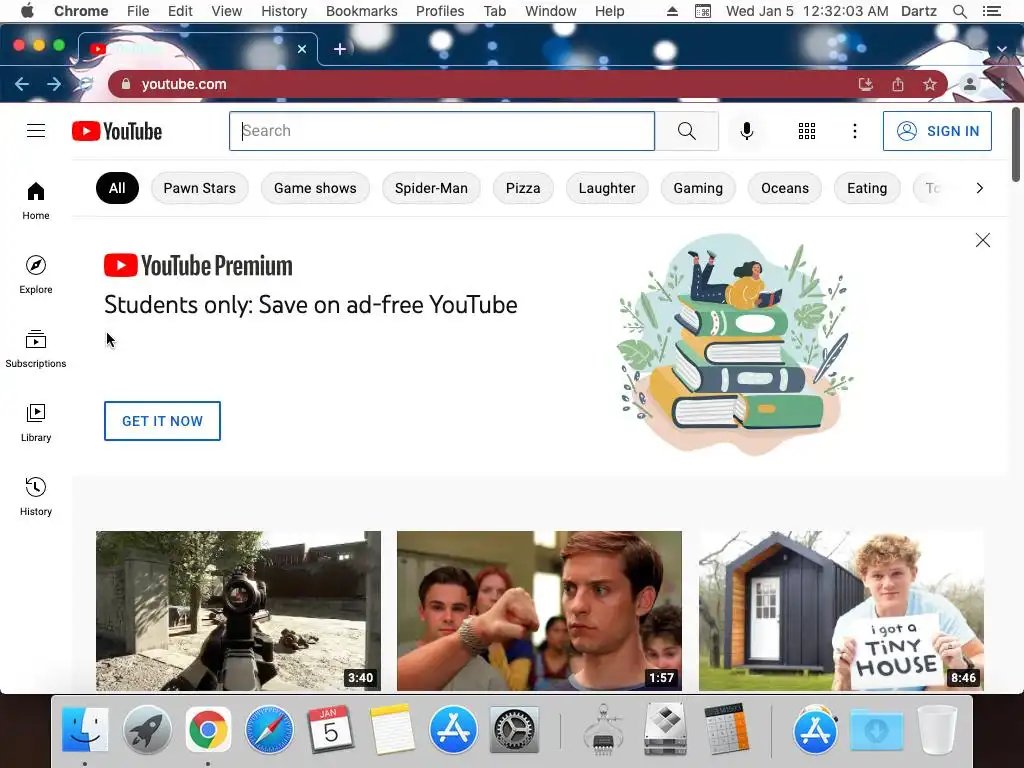
Task: Select the Laughter chip
Action: point(607,188)
